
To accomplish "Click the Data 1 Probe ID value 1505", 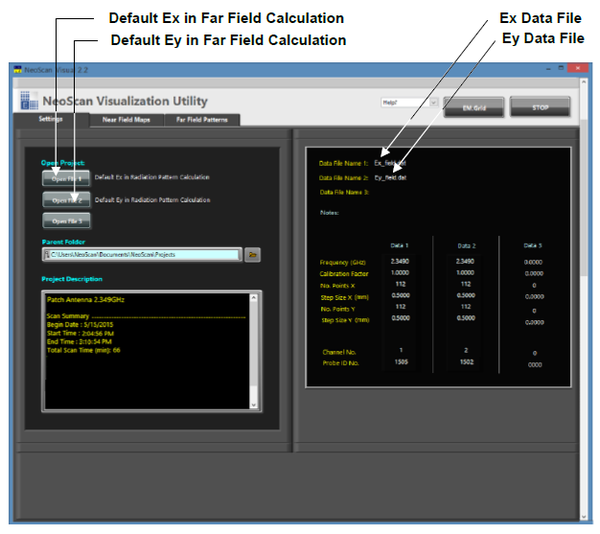I will point(401,362).
